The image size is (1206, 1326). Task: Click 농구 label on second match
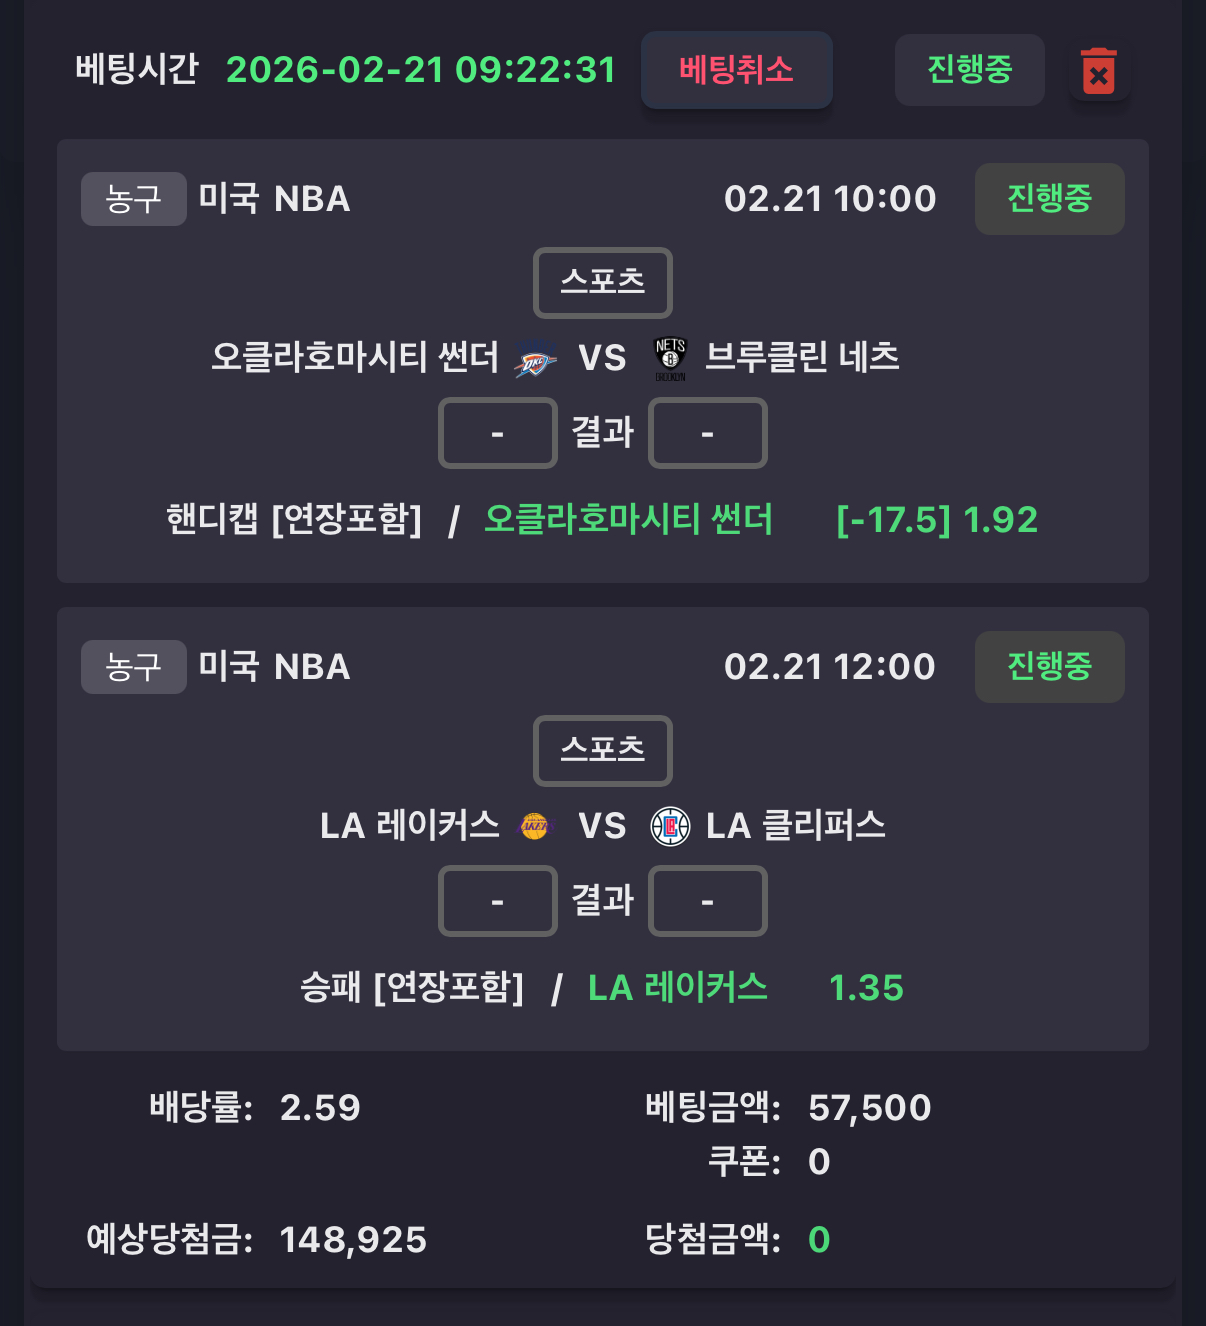[133, 667]
